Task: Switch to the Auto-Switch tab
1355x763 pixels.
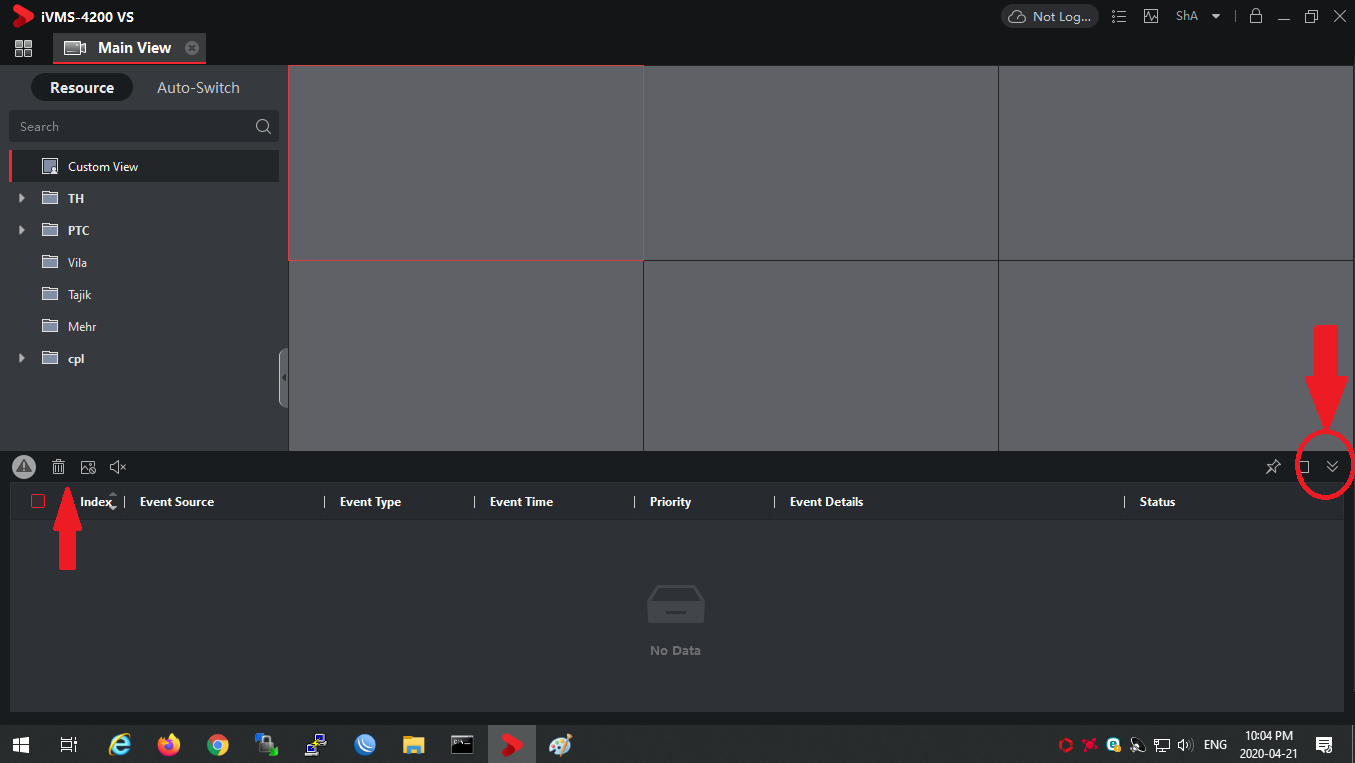Action: click(x=198, y=88)
